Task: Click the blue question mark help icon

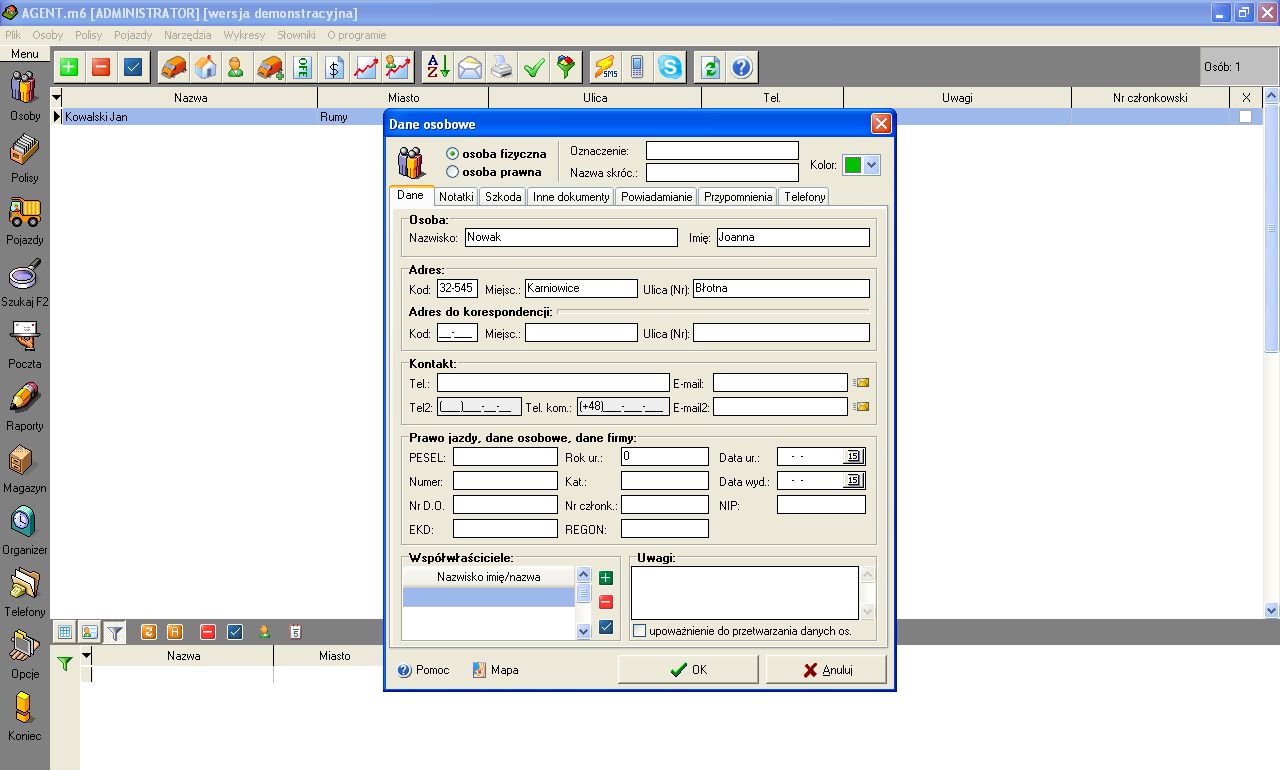Action: pyautogui.click(x=741, y=67)
